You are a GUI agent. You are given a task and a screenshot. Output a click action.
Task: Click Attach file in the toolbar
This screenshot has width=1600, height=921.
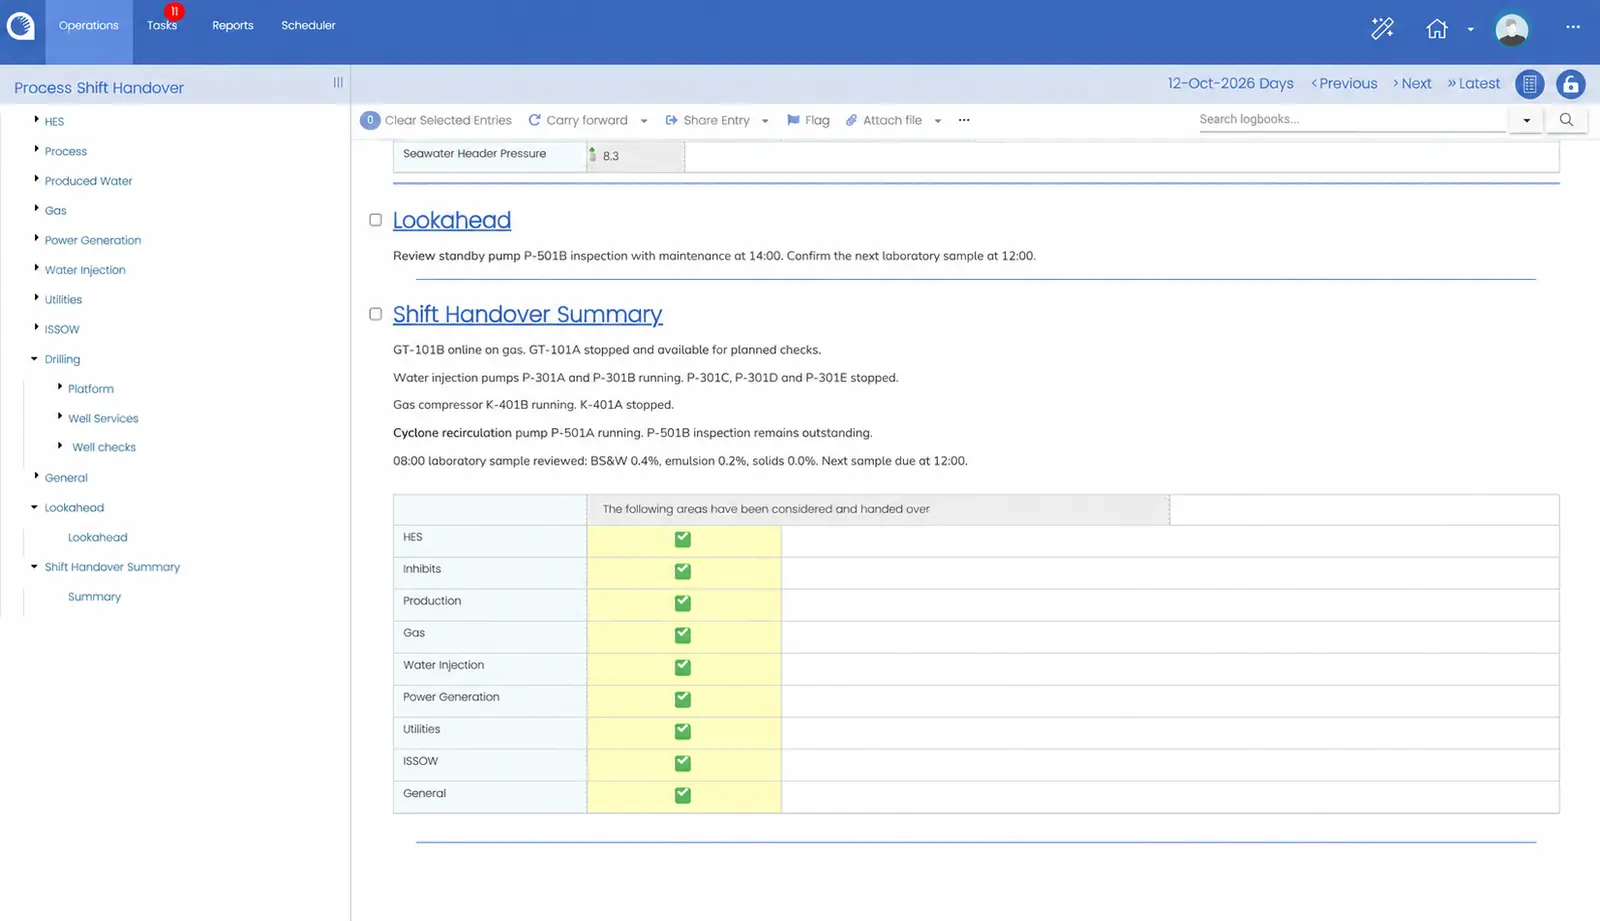point(884,120)
